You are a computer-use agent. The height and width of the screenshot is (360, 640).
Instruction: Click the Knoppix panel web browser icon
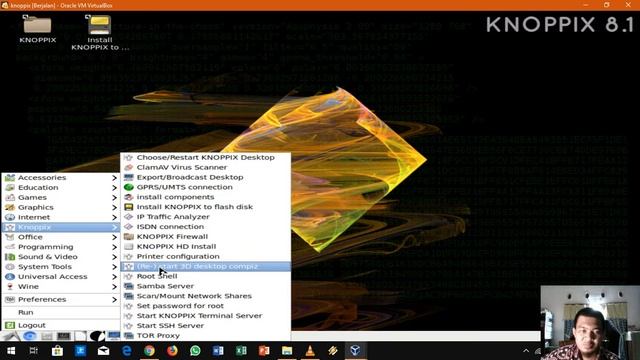pos(29,336)
